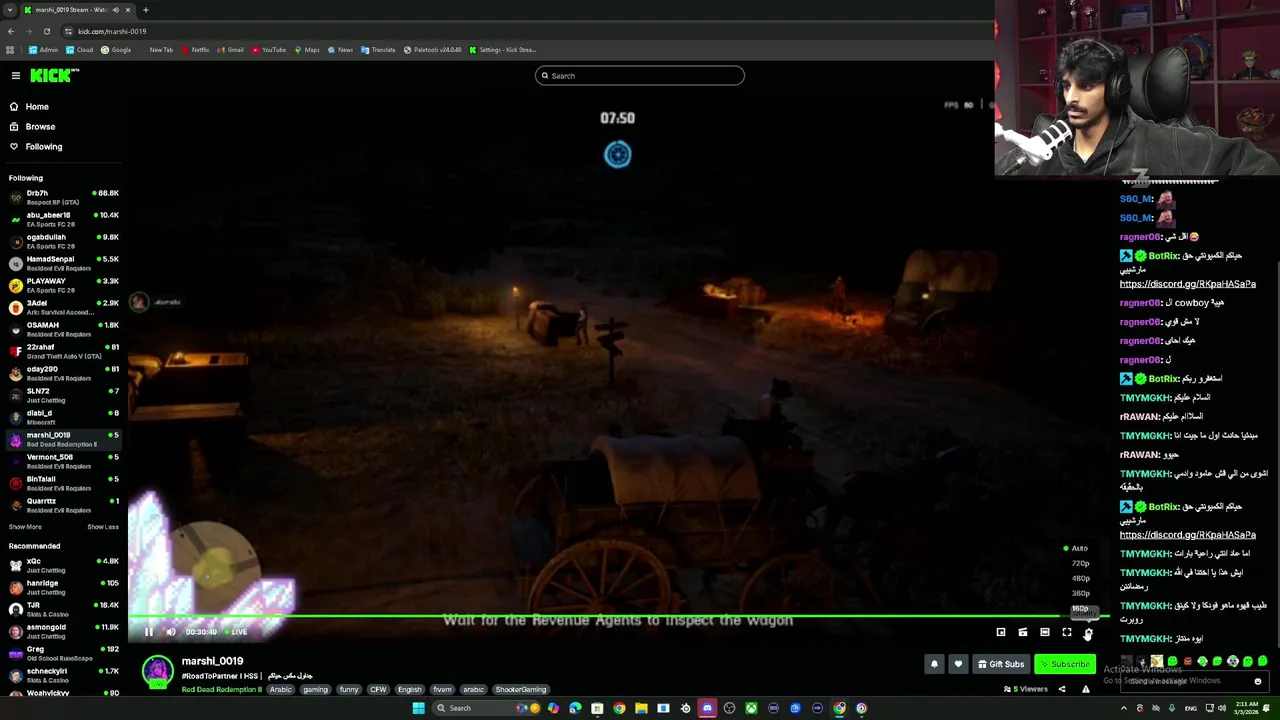This screenshot has width=1280, height=720.
Task: Select the Arabic stream tag
Action: click(x=281, y=689)
